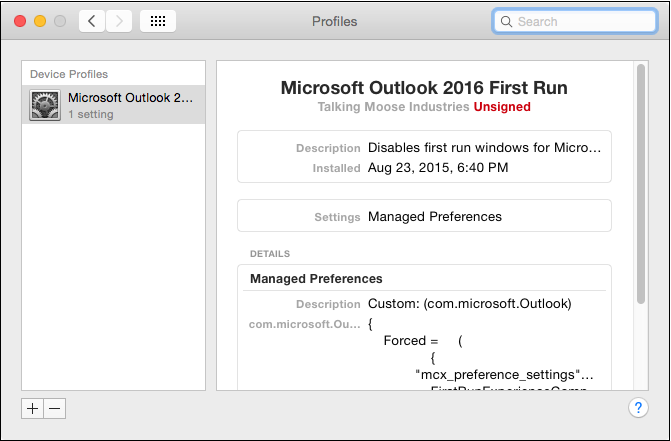Click the 'Settings' field label
The height and width of the screenshot is (441, 671).
click(x=337, y=217)
